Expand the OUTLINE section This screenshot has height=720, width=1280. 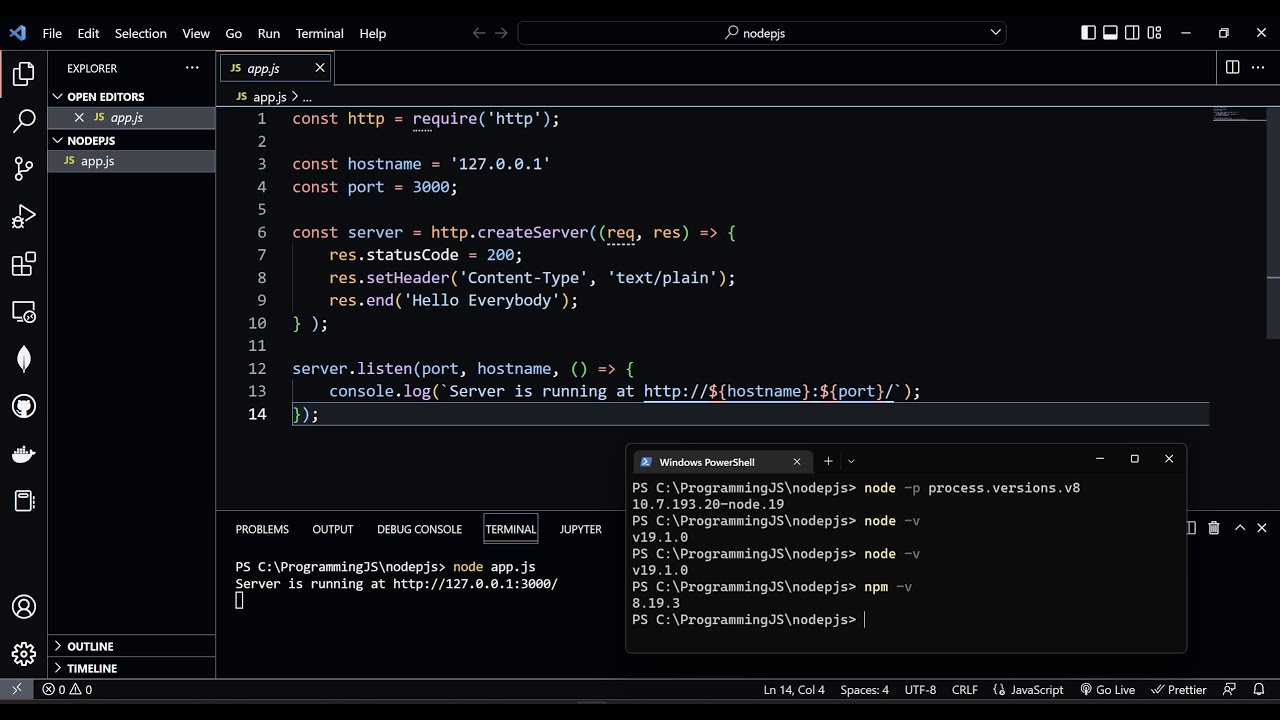pyautogui.click(x=131, y=646)
